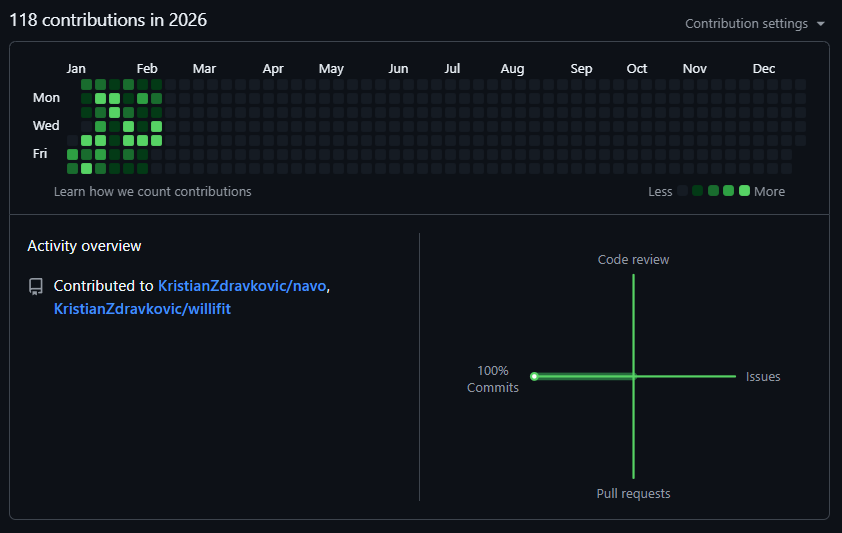Image resolution: width=842 pixels, height=533 pixels.
Task: Open Learn how we count contributions
Action: click(x=153, y=192)
